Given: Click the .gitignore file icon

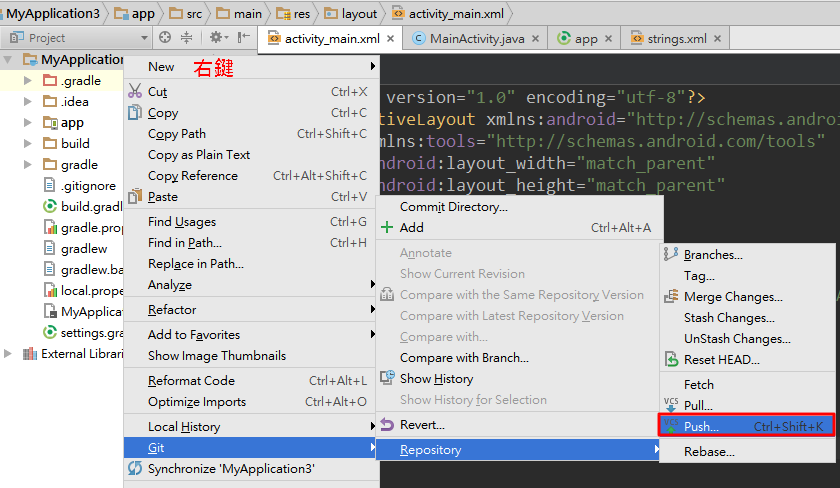Looking at the screenshot, I should point(49,185).
